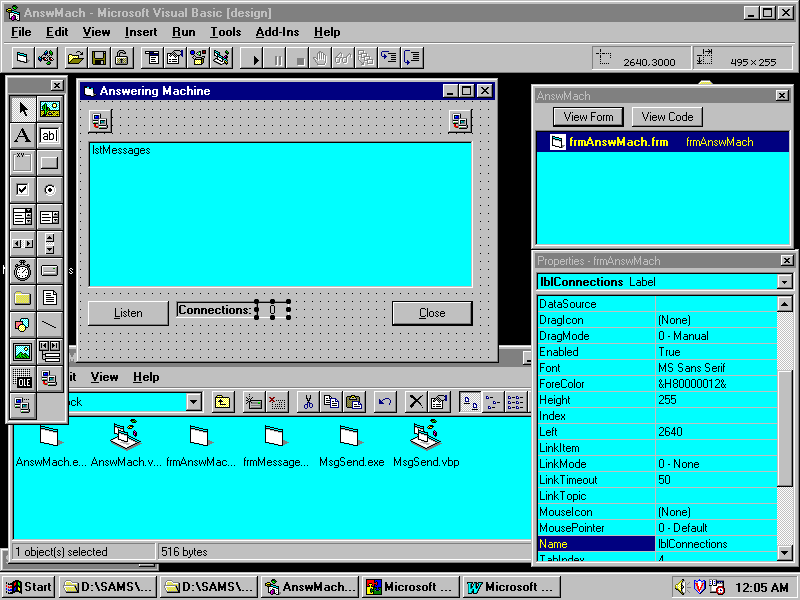800x600 pixels.
Task: Select the CheckBox control in toolbox
Action: click(x=22, y=190)
